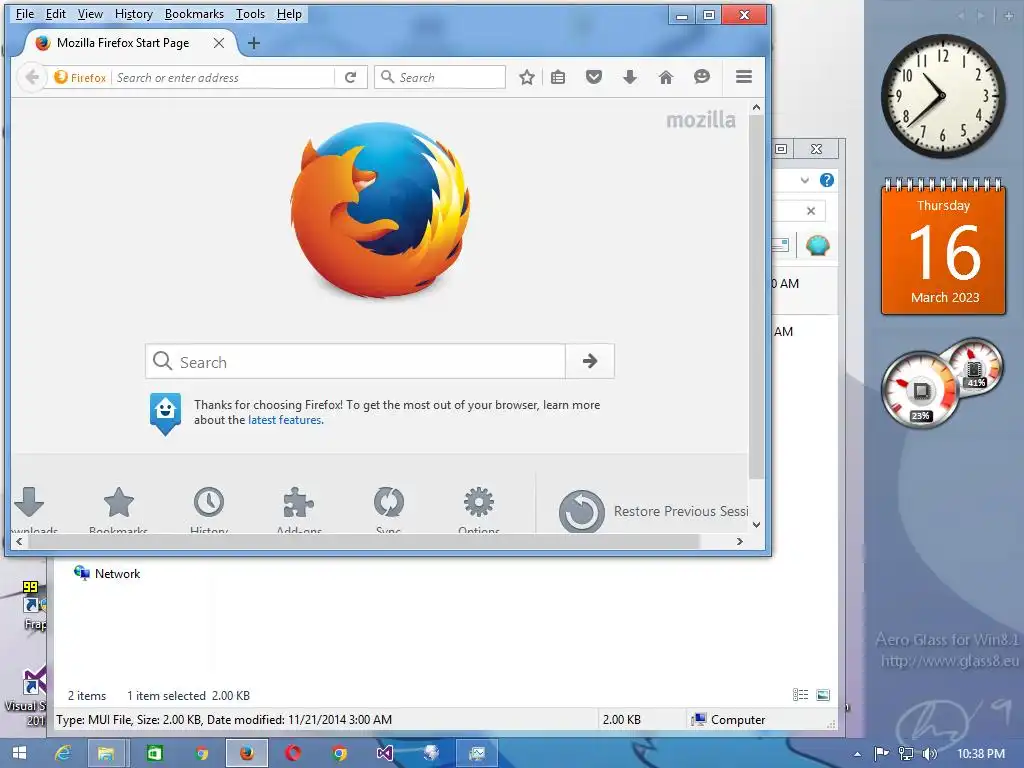
Task: Click horizontal scrollbar left arrow
Action: (20, 541)
